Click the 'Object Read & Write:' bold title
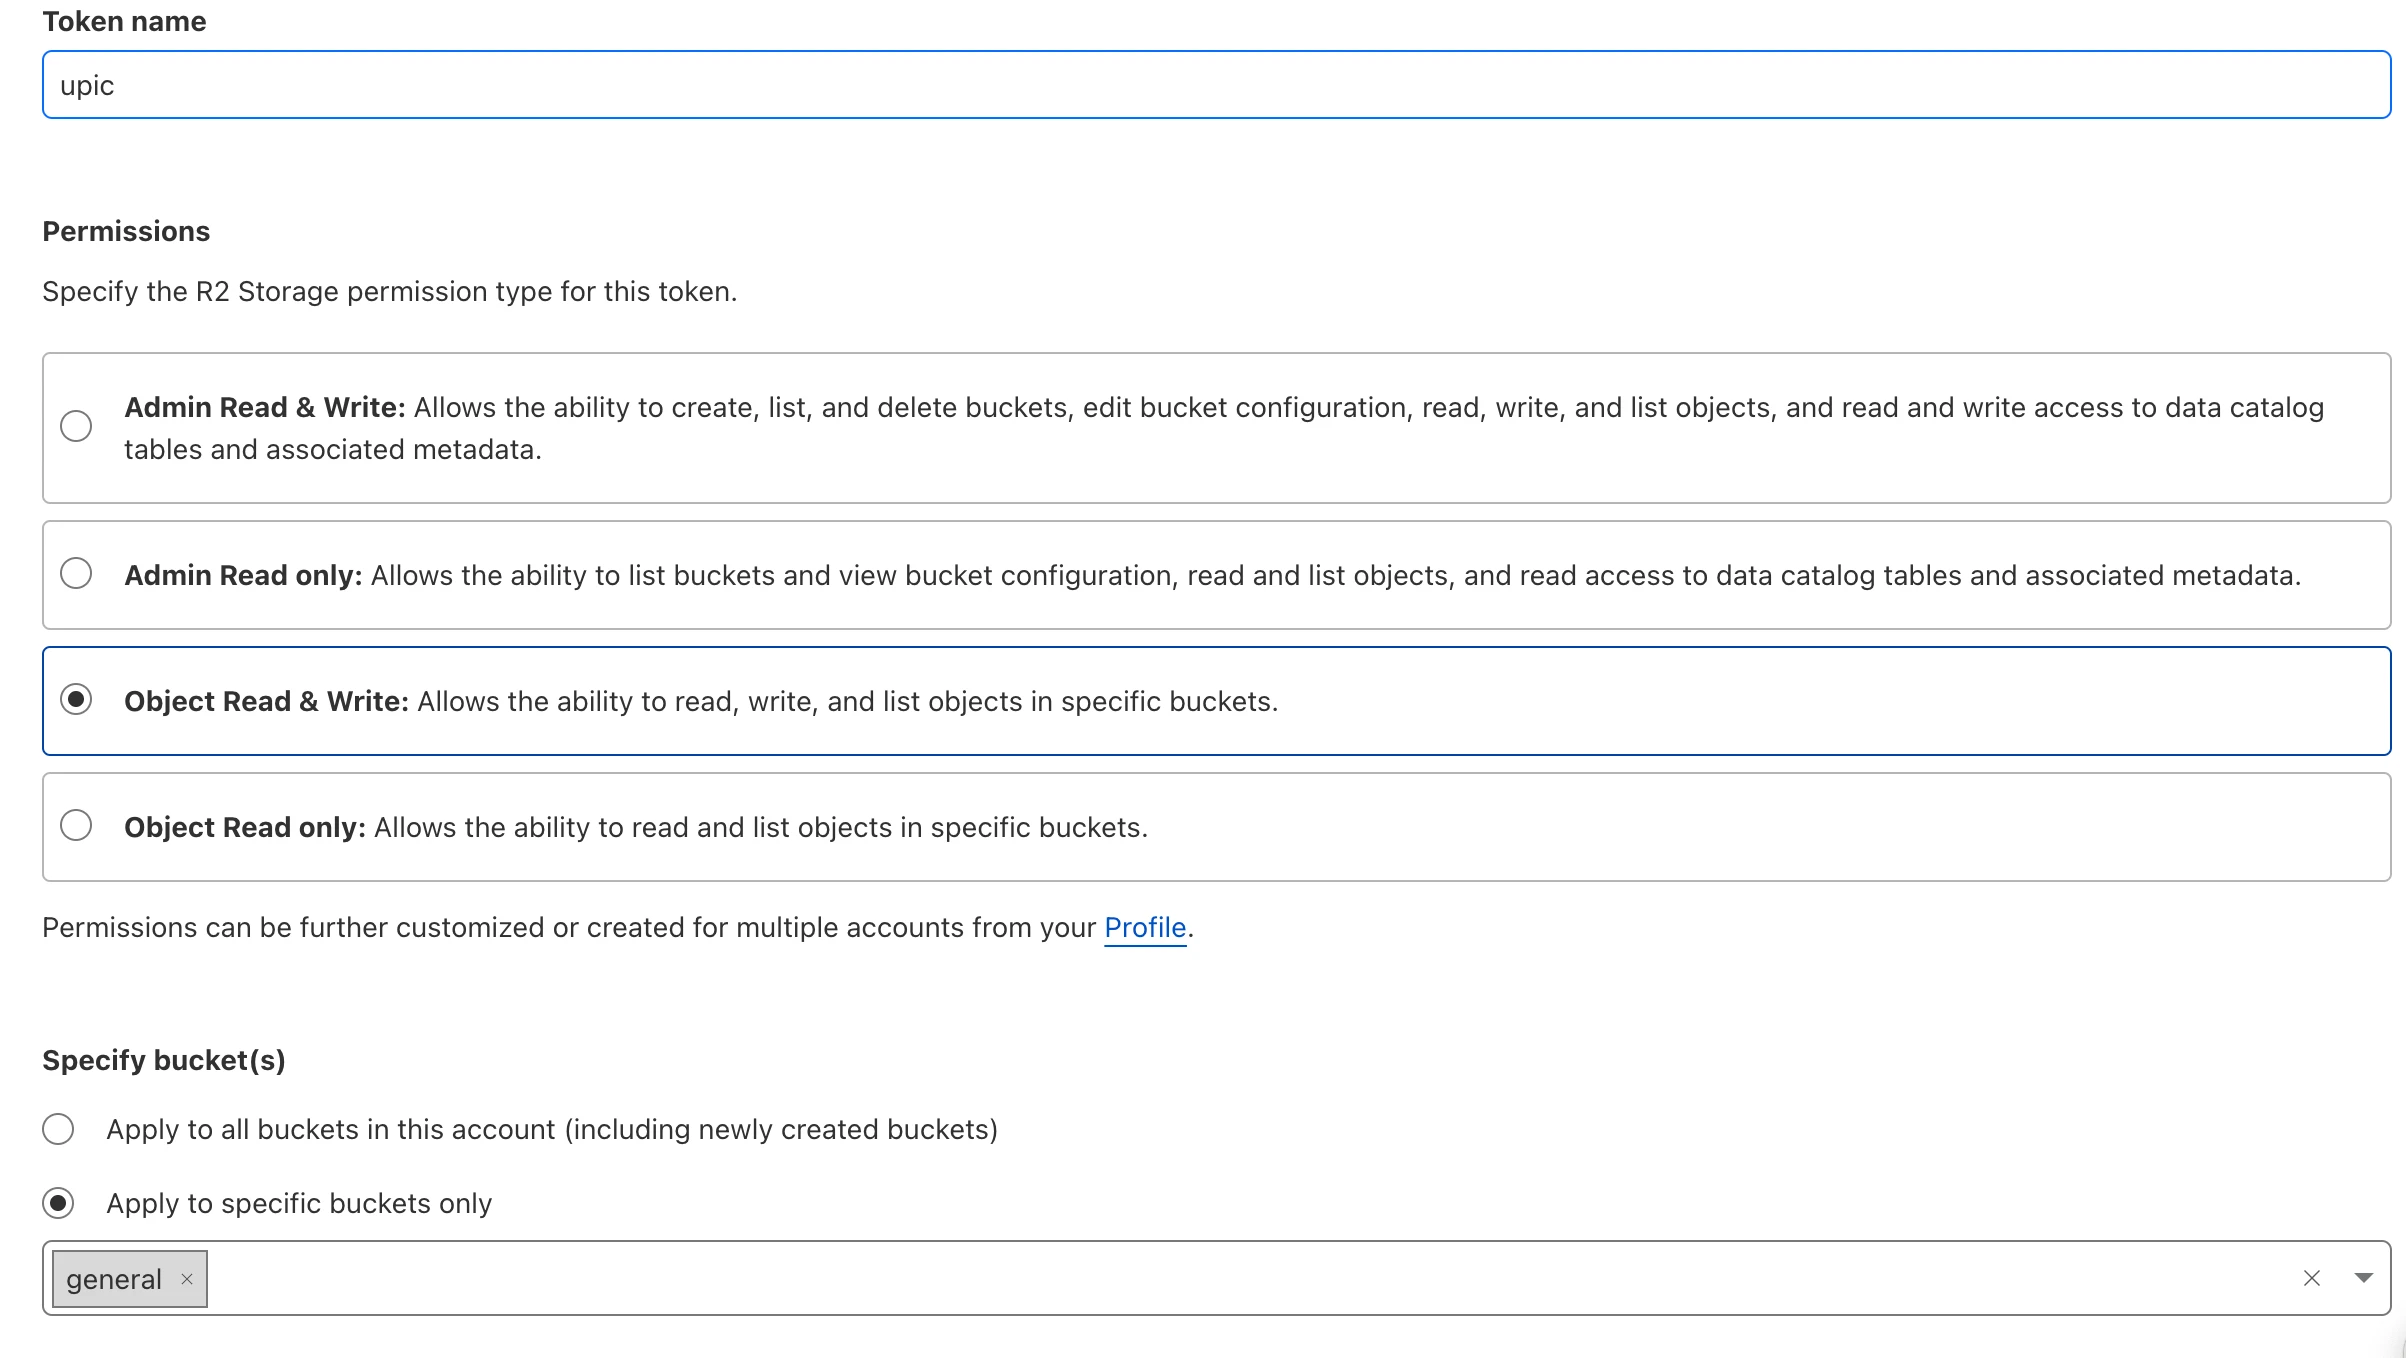This screenshot has width=2406, height=1358. pyautogui.click(x=266, y=701)
